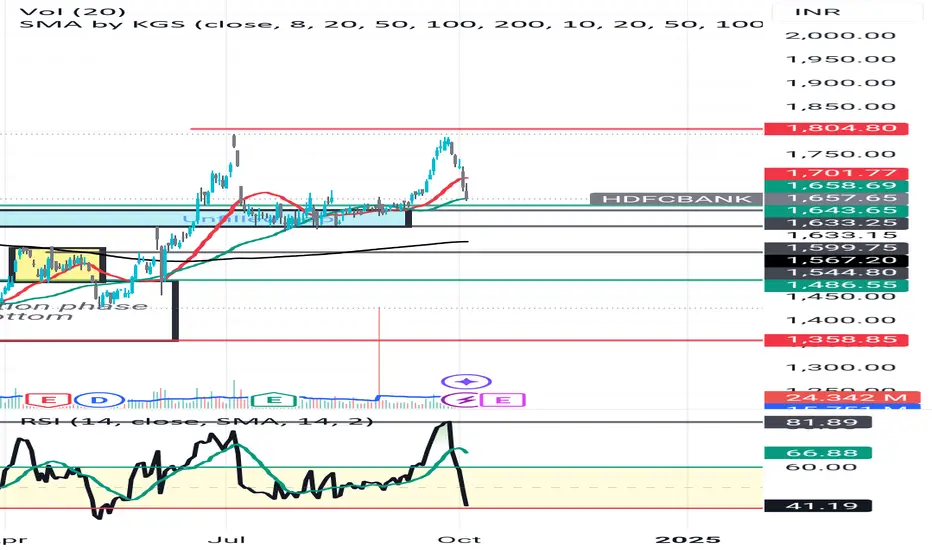Click the 2025 label on time axis
The height and width of the screenshot is (550, 932).
(687, 540)
